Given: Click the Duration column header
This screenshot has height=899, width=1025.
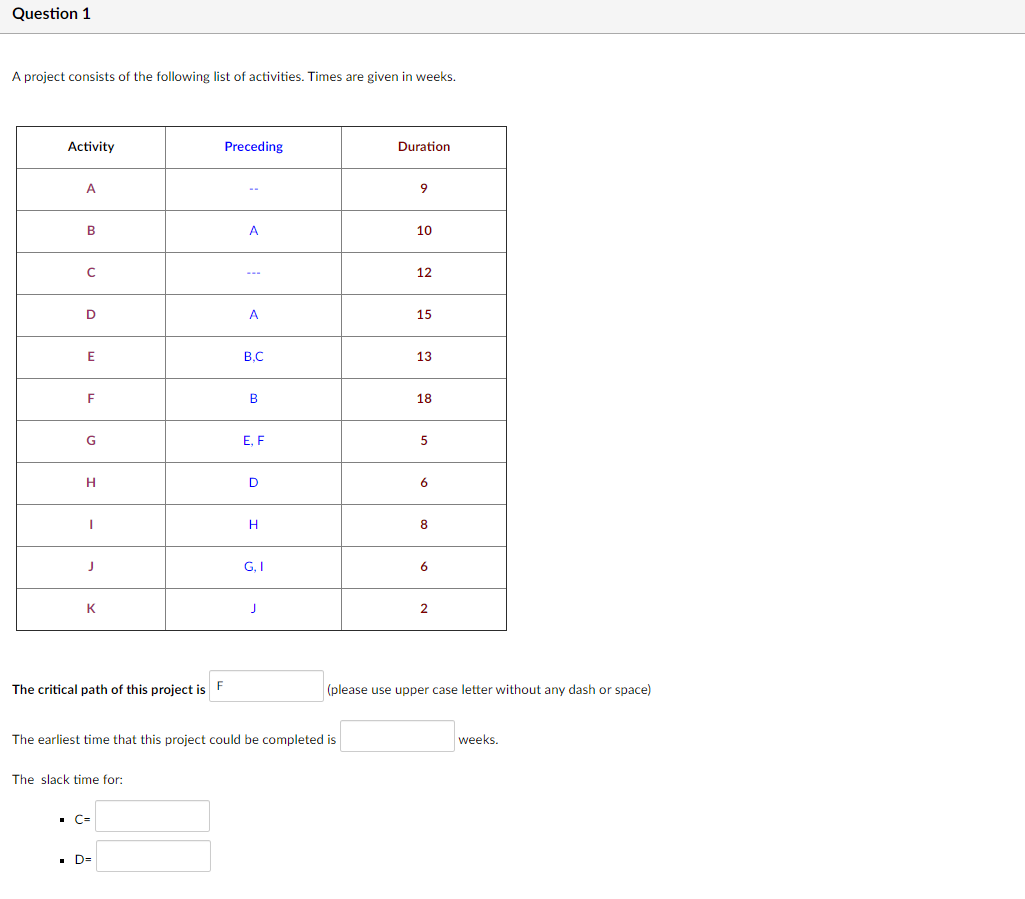Looking at the screenshot, I should pos(423,146).
